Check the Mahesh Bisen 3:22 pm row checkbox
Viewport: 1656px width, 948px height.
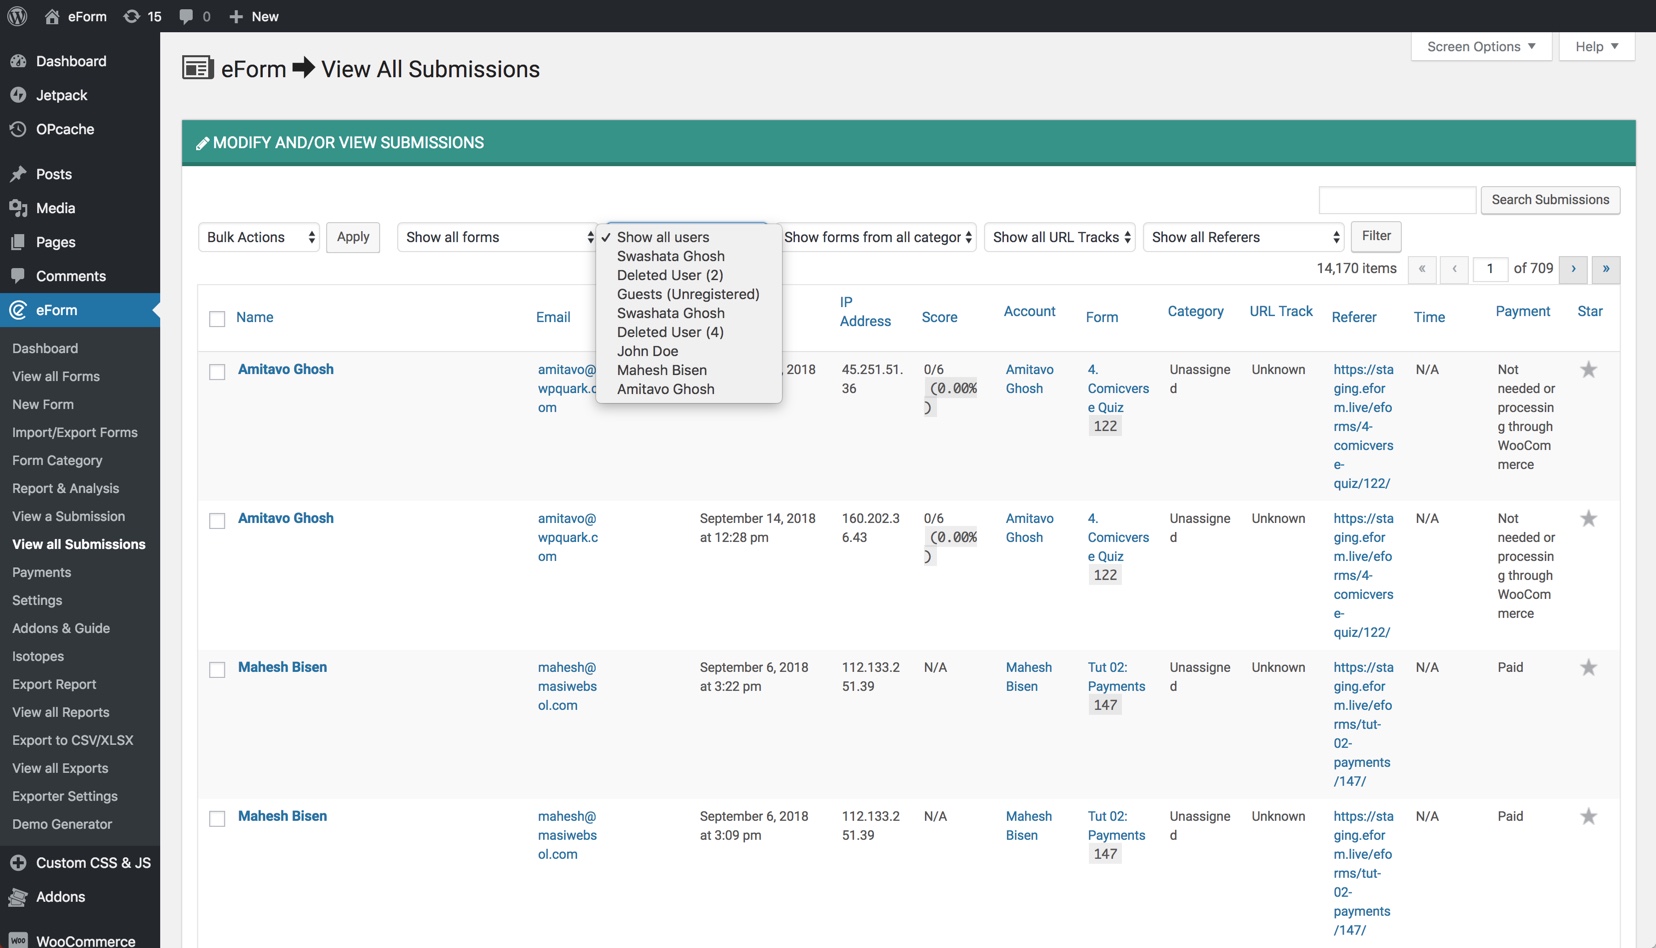217,670
